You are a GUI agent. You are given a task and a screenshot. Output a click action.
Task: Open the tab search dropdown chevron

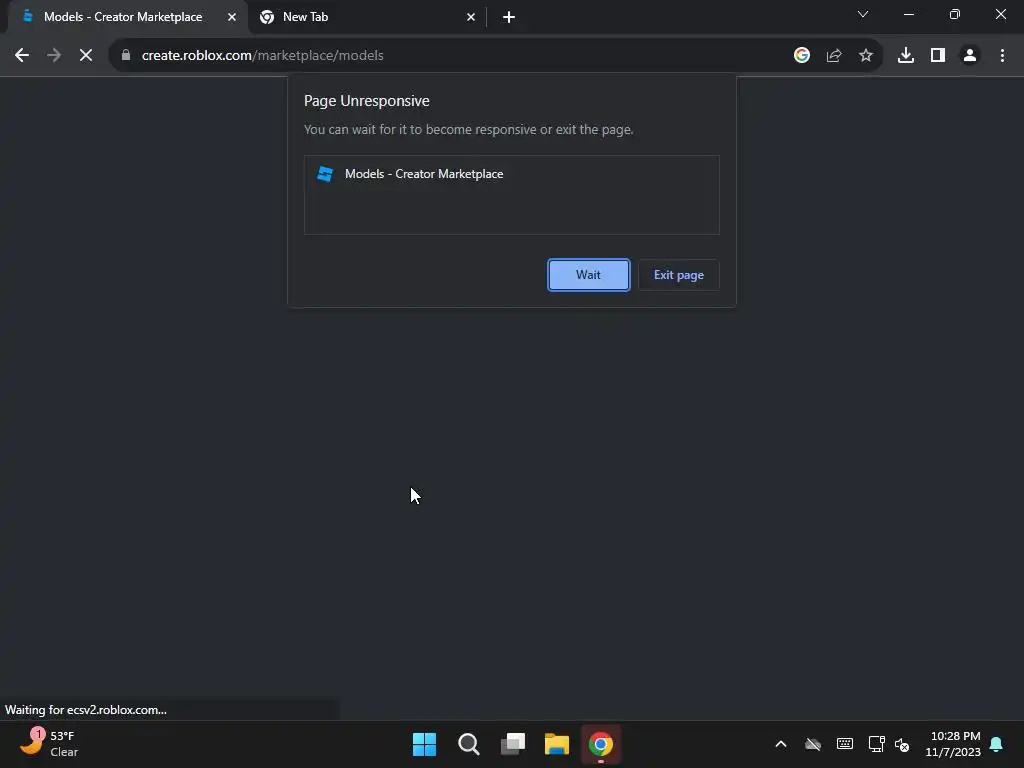[x=863, y=14]
